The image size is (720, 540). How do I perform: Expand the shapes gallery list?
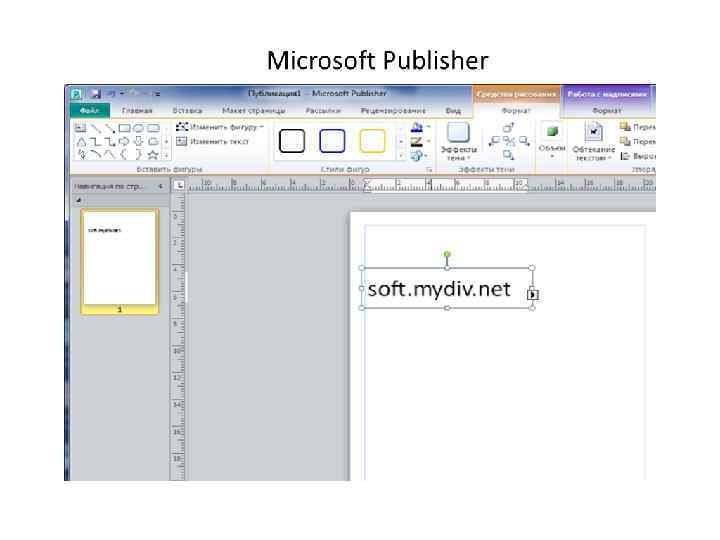click(166, 155)
